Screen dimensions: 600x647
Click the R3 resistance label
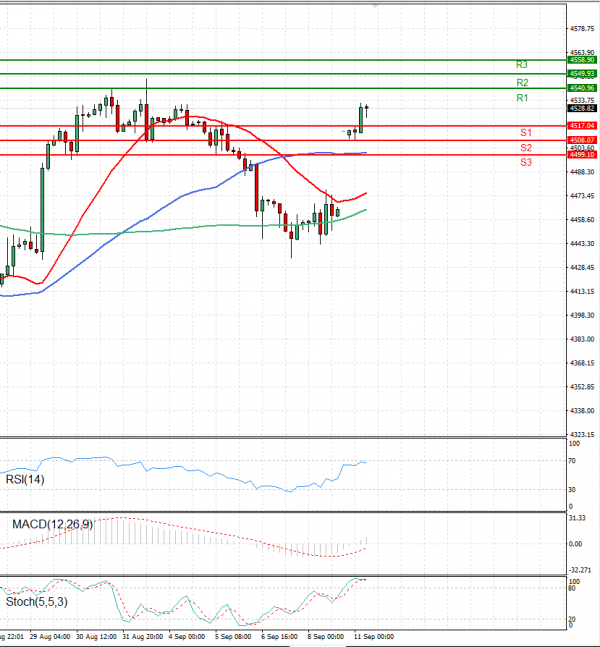522,64
